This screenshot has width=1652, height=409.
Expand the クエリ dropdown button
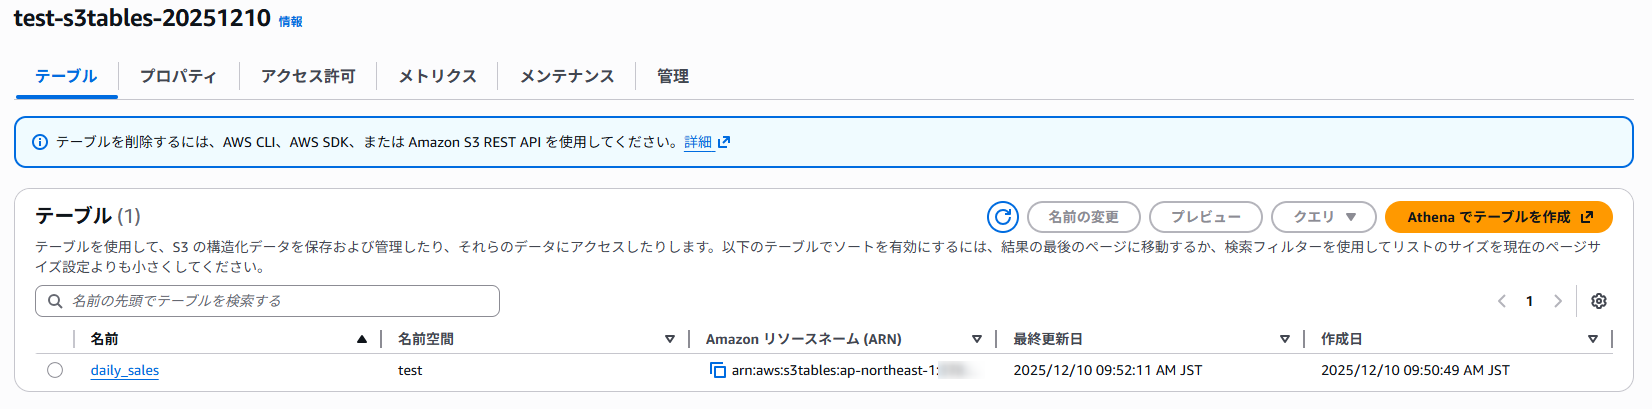click(1325, 217)
